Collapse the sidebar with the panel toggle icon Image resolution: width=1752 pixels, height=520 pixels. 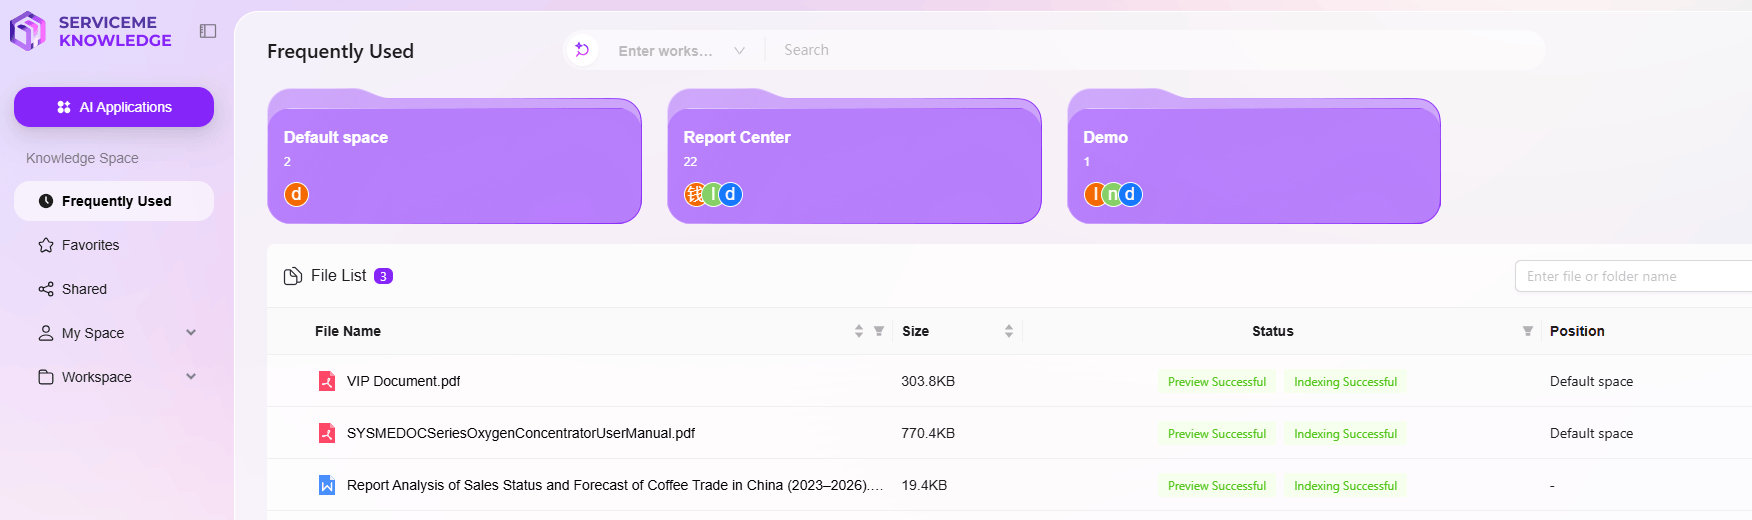pyautogui.click(x=208, y=31)
